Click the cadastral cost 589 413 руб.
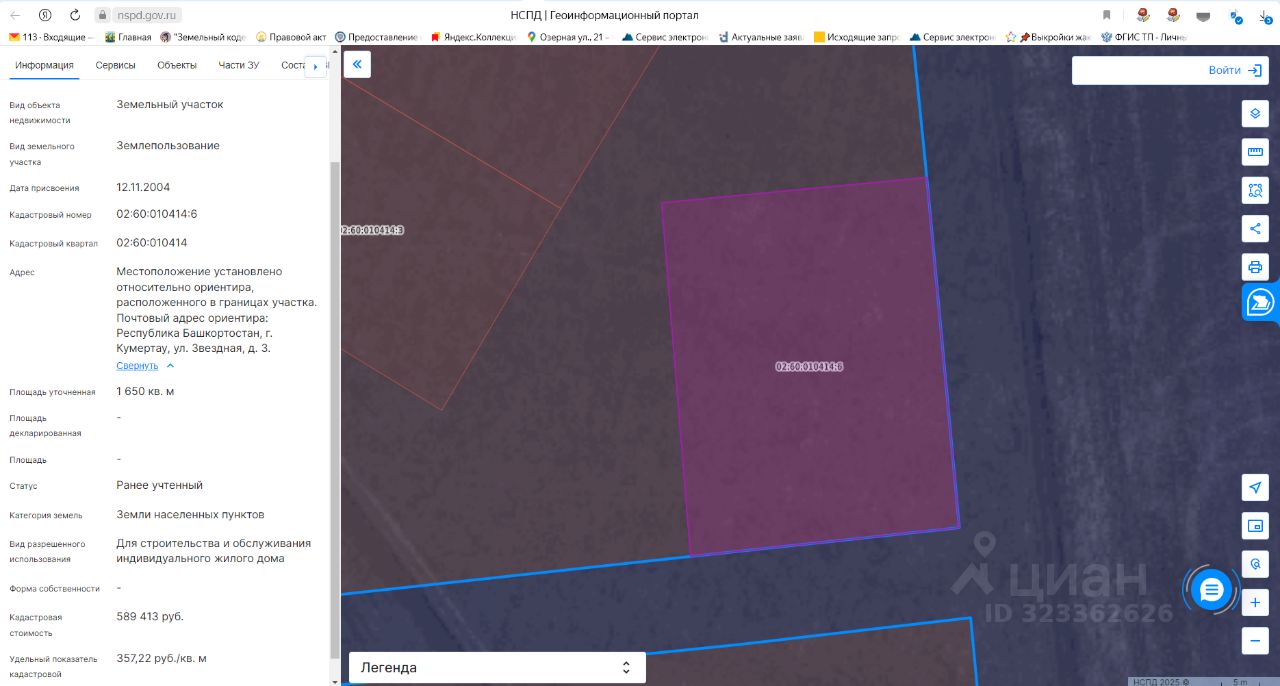1280x686 pixels. click(x=150, y=616)
